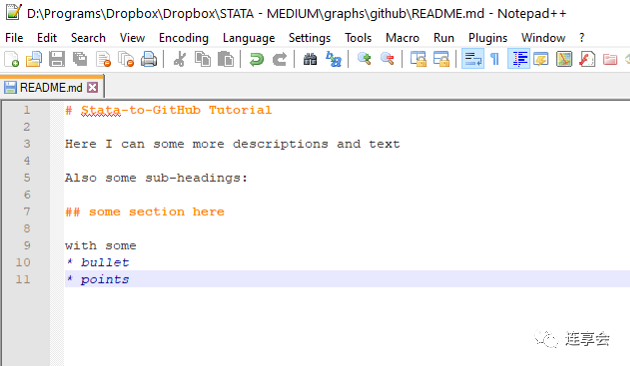The image size is (630, 366).
Task: Toggle the Show indent guide button
Action: [519, 59]
